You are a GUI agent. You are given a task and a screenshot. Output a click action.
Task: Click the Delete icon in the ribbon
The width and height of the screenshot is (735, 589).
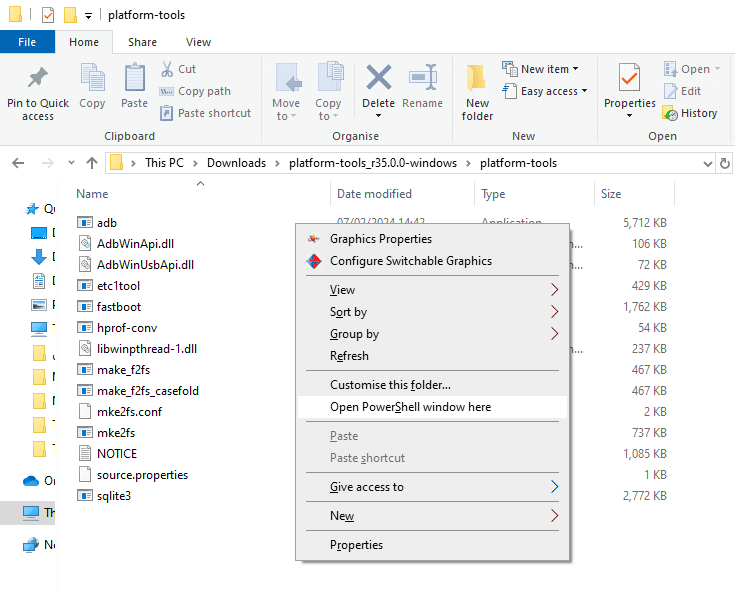378,78
